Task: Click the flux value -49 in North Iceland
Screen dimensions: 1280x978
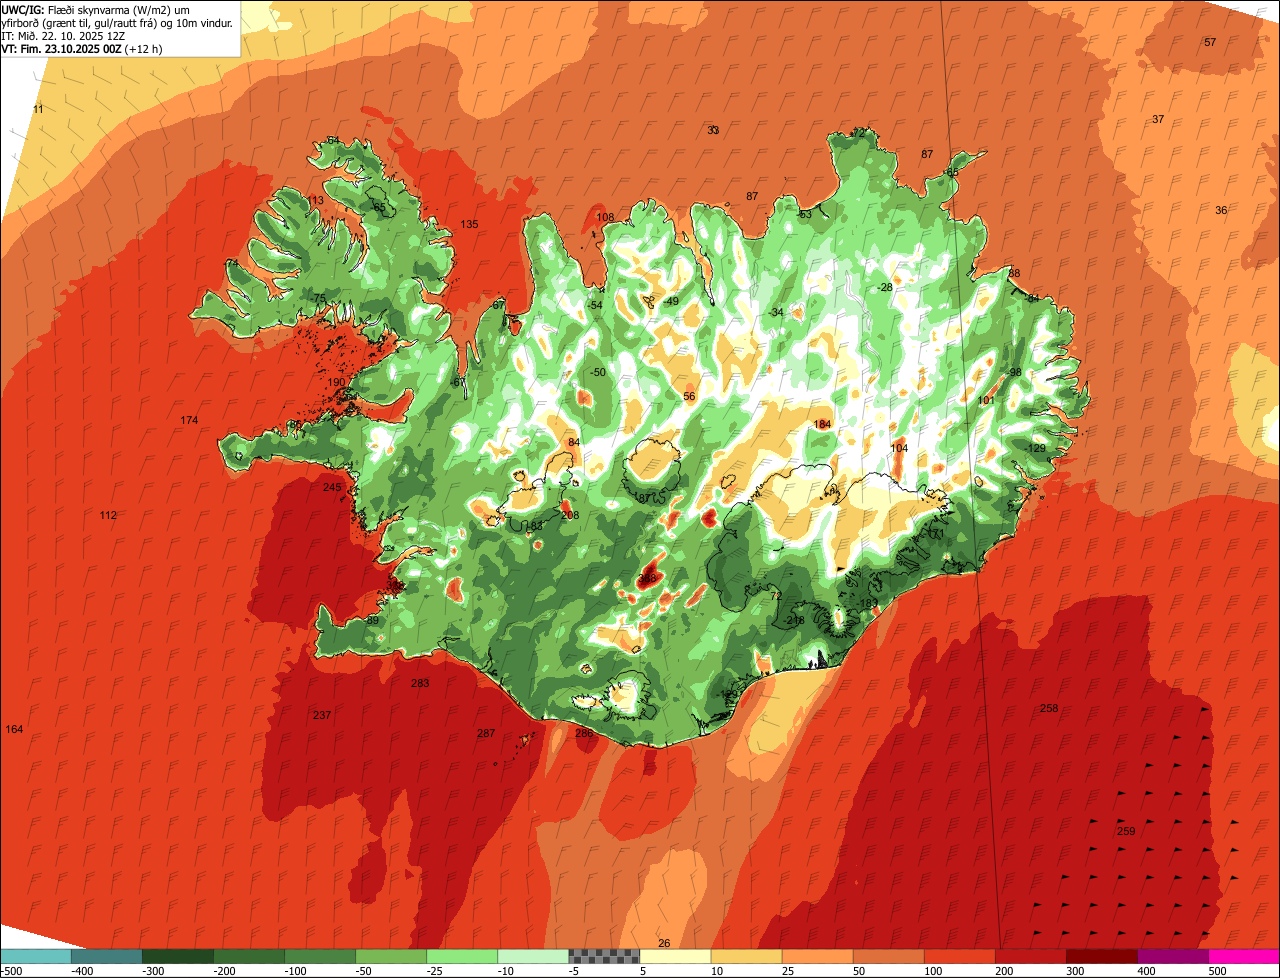Action: click(670, 302)
